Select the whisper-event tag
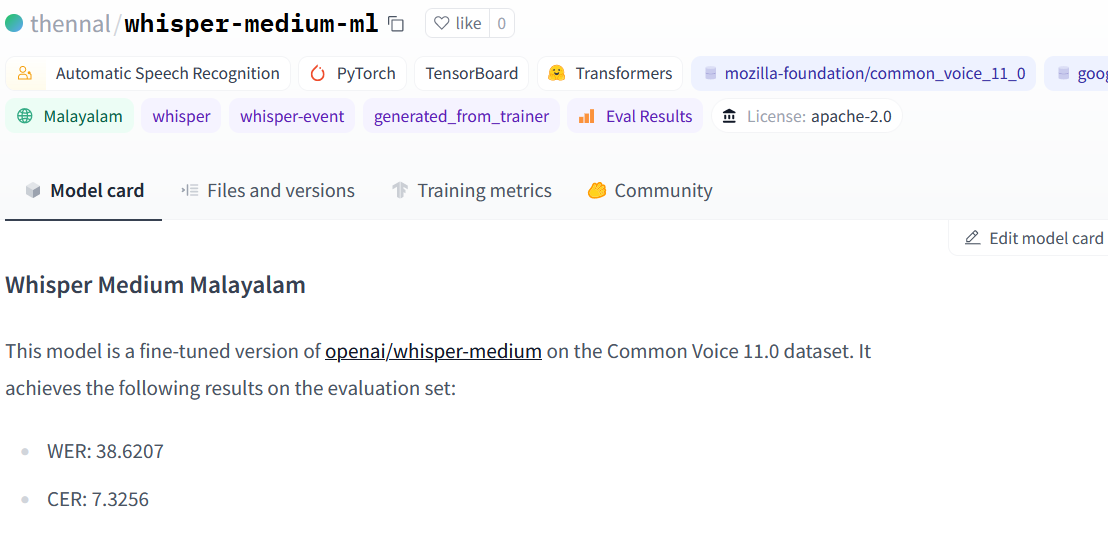This screenshot has height=538, width=1108. coord(292,116)
